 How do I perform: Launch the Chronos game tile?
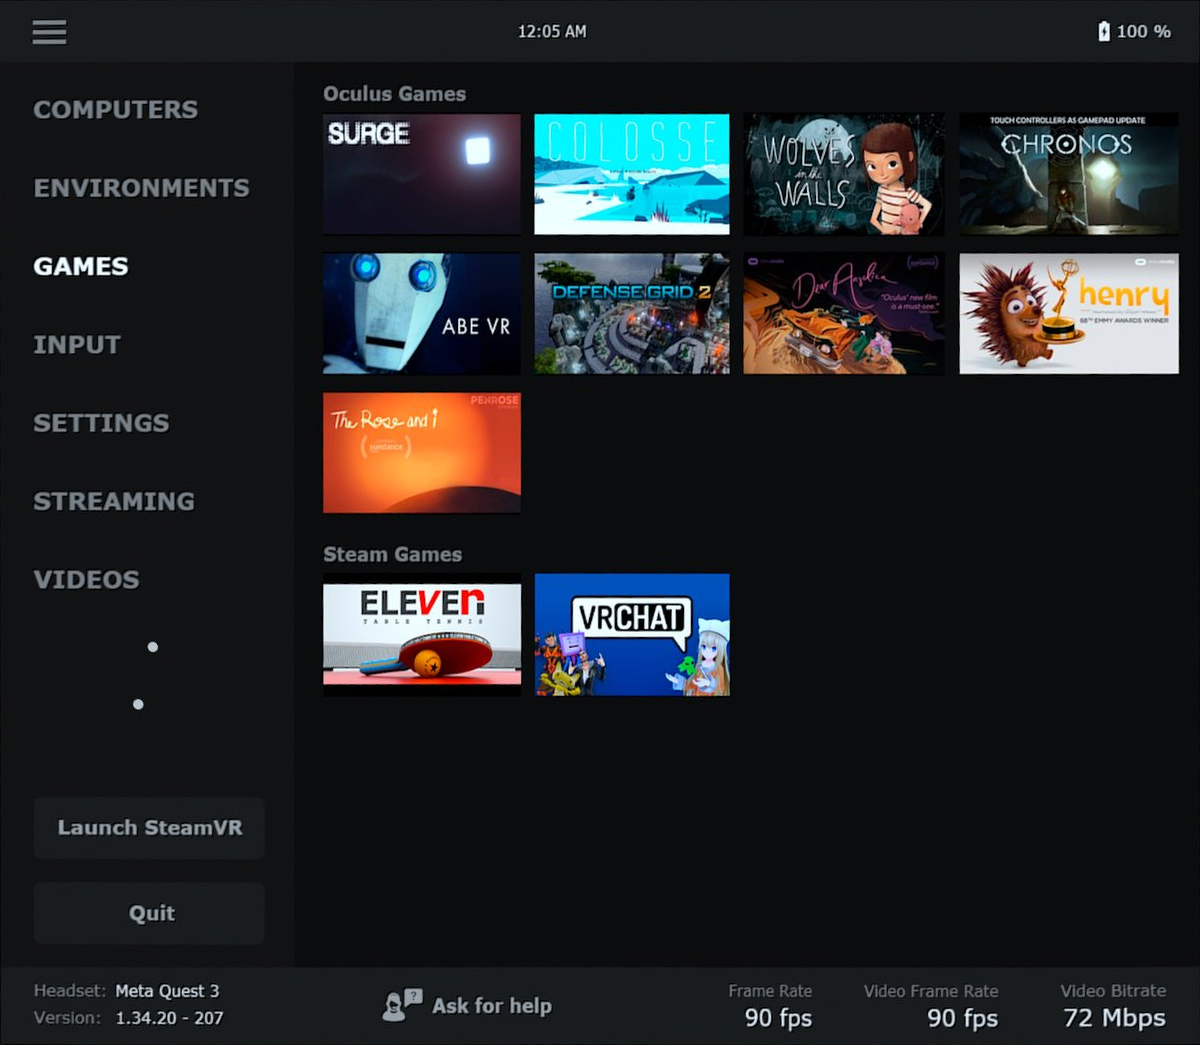(x=1069, y=174)
